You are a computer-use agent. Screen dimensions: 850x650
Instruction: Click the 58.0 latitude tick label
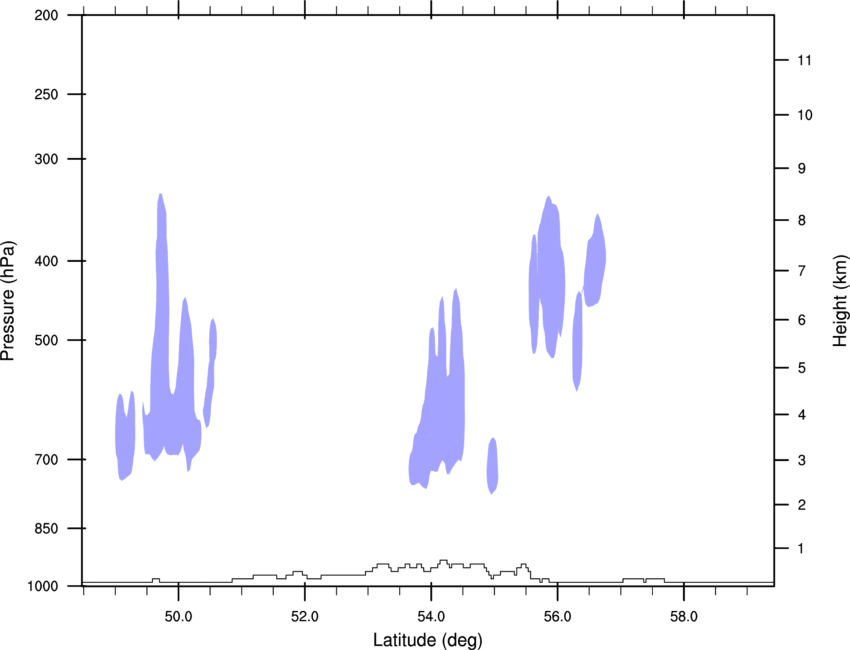coord(683,616)
